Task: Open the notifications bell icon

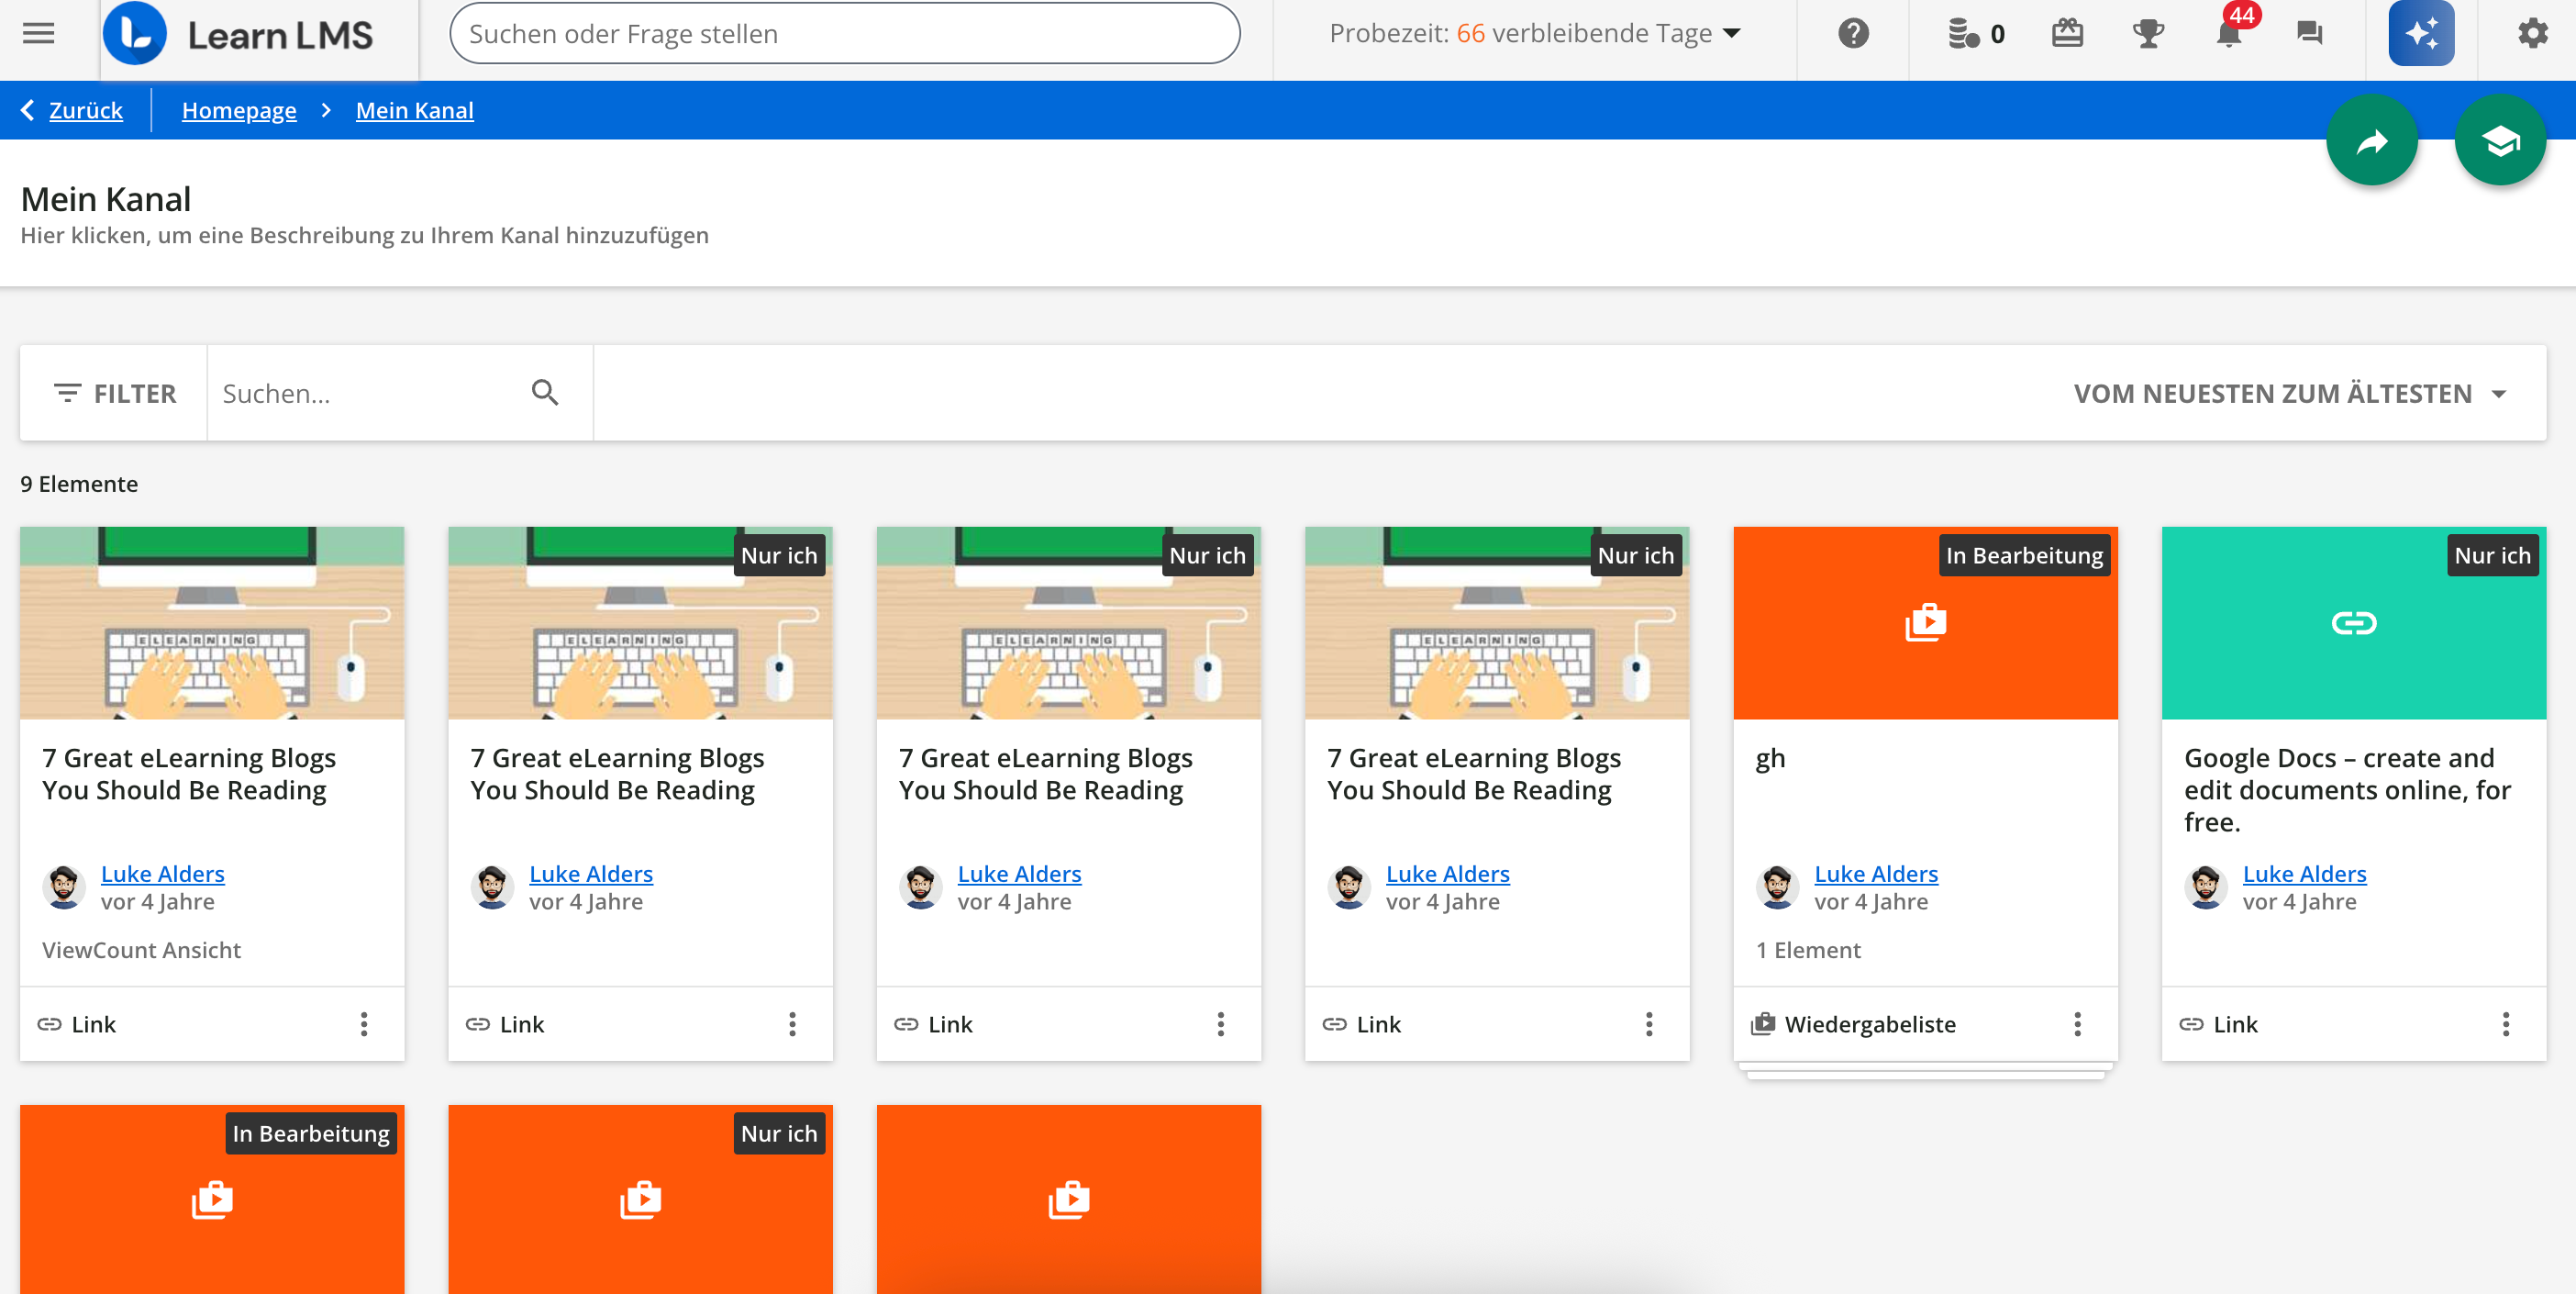Action: click(x=2228, y=34)
